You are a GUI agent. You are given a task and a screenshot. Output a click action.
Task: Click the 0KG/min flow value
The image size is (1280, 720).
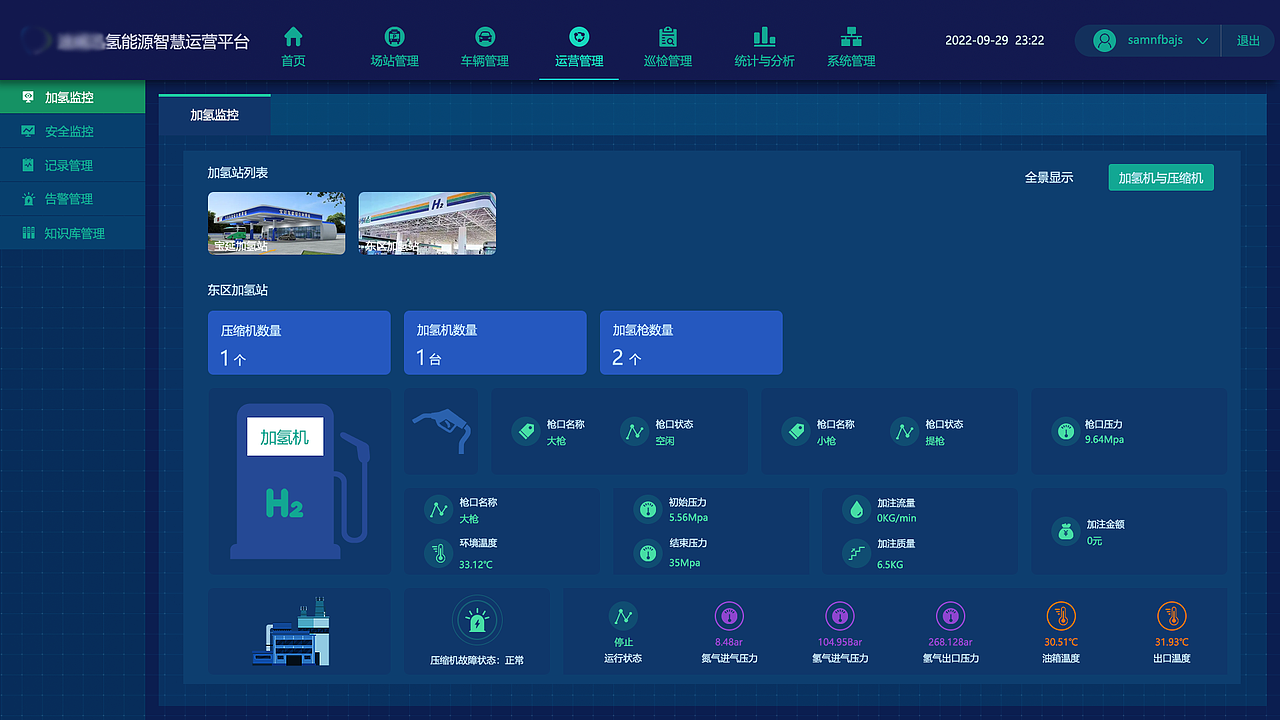[897, 518]
